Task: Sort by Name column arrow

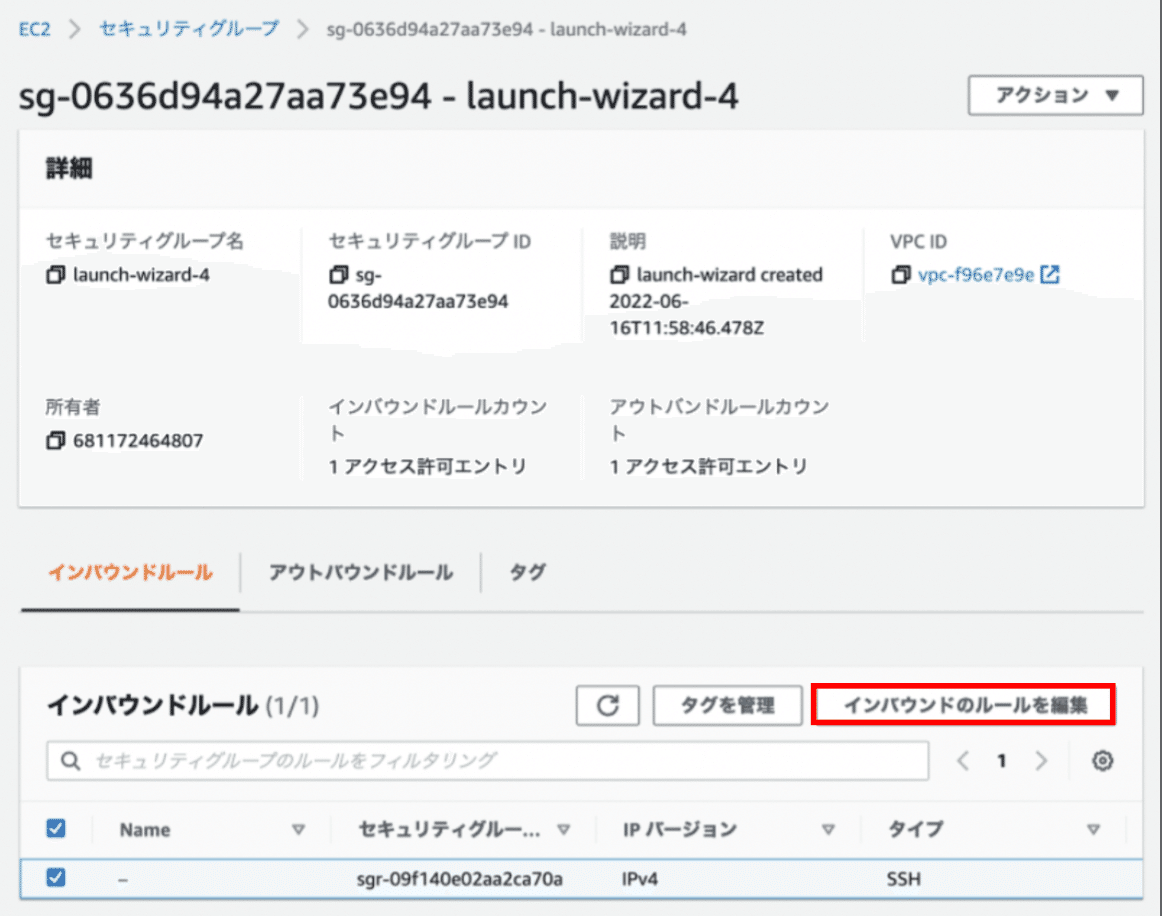Action: point(299,829)
